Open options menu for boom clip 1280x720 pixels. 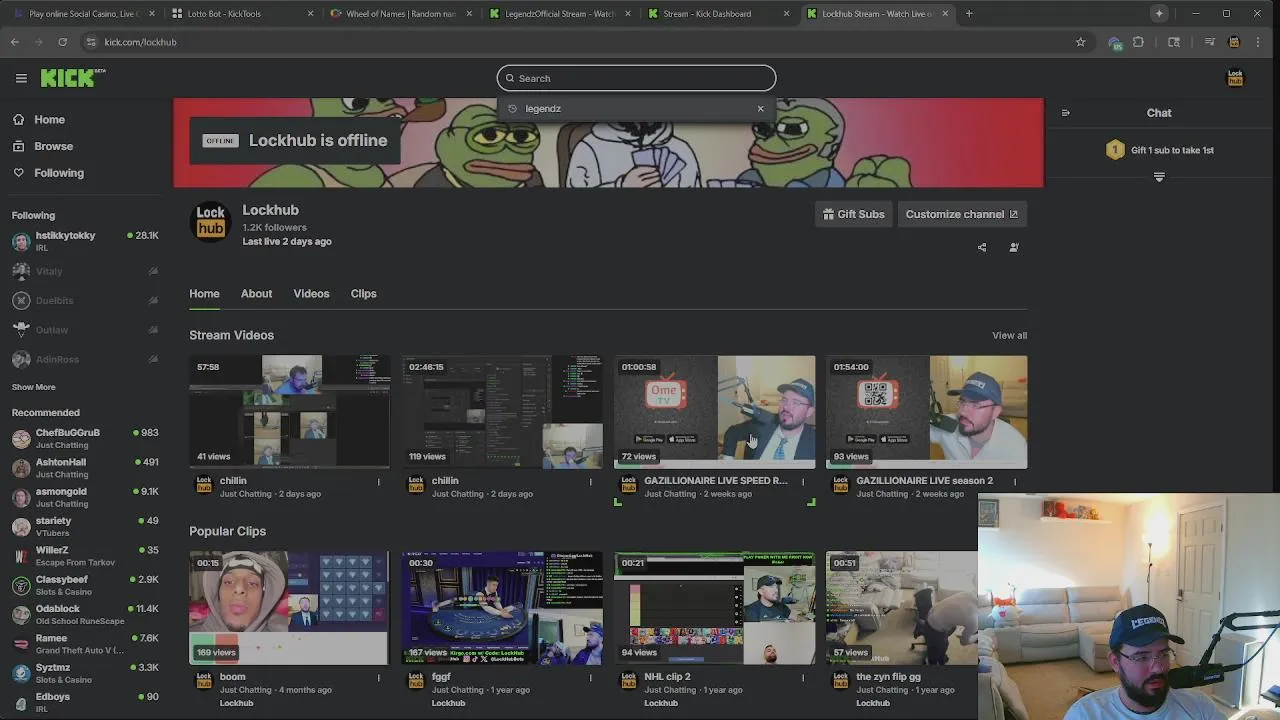click(378, 678)
